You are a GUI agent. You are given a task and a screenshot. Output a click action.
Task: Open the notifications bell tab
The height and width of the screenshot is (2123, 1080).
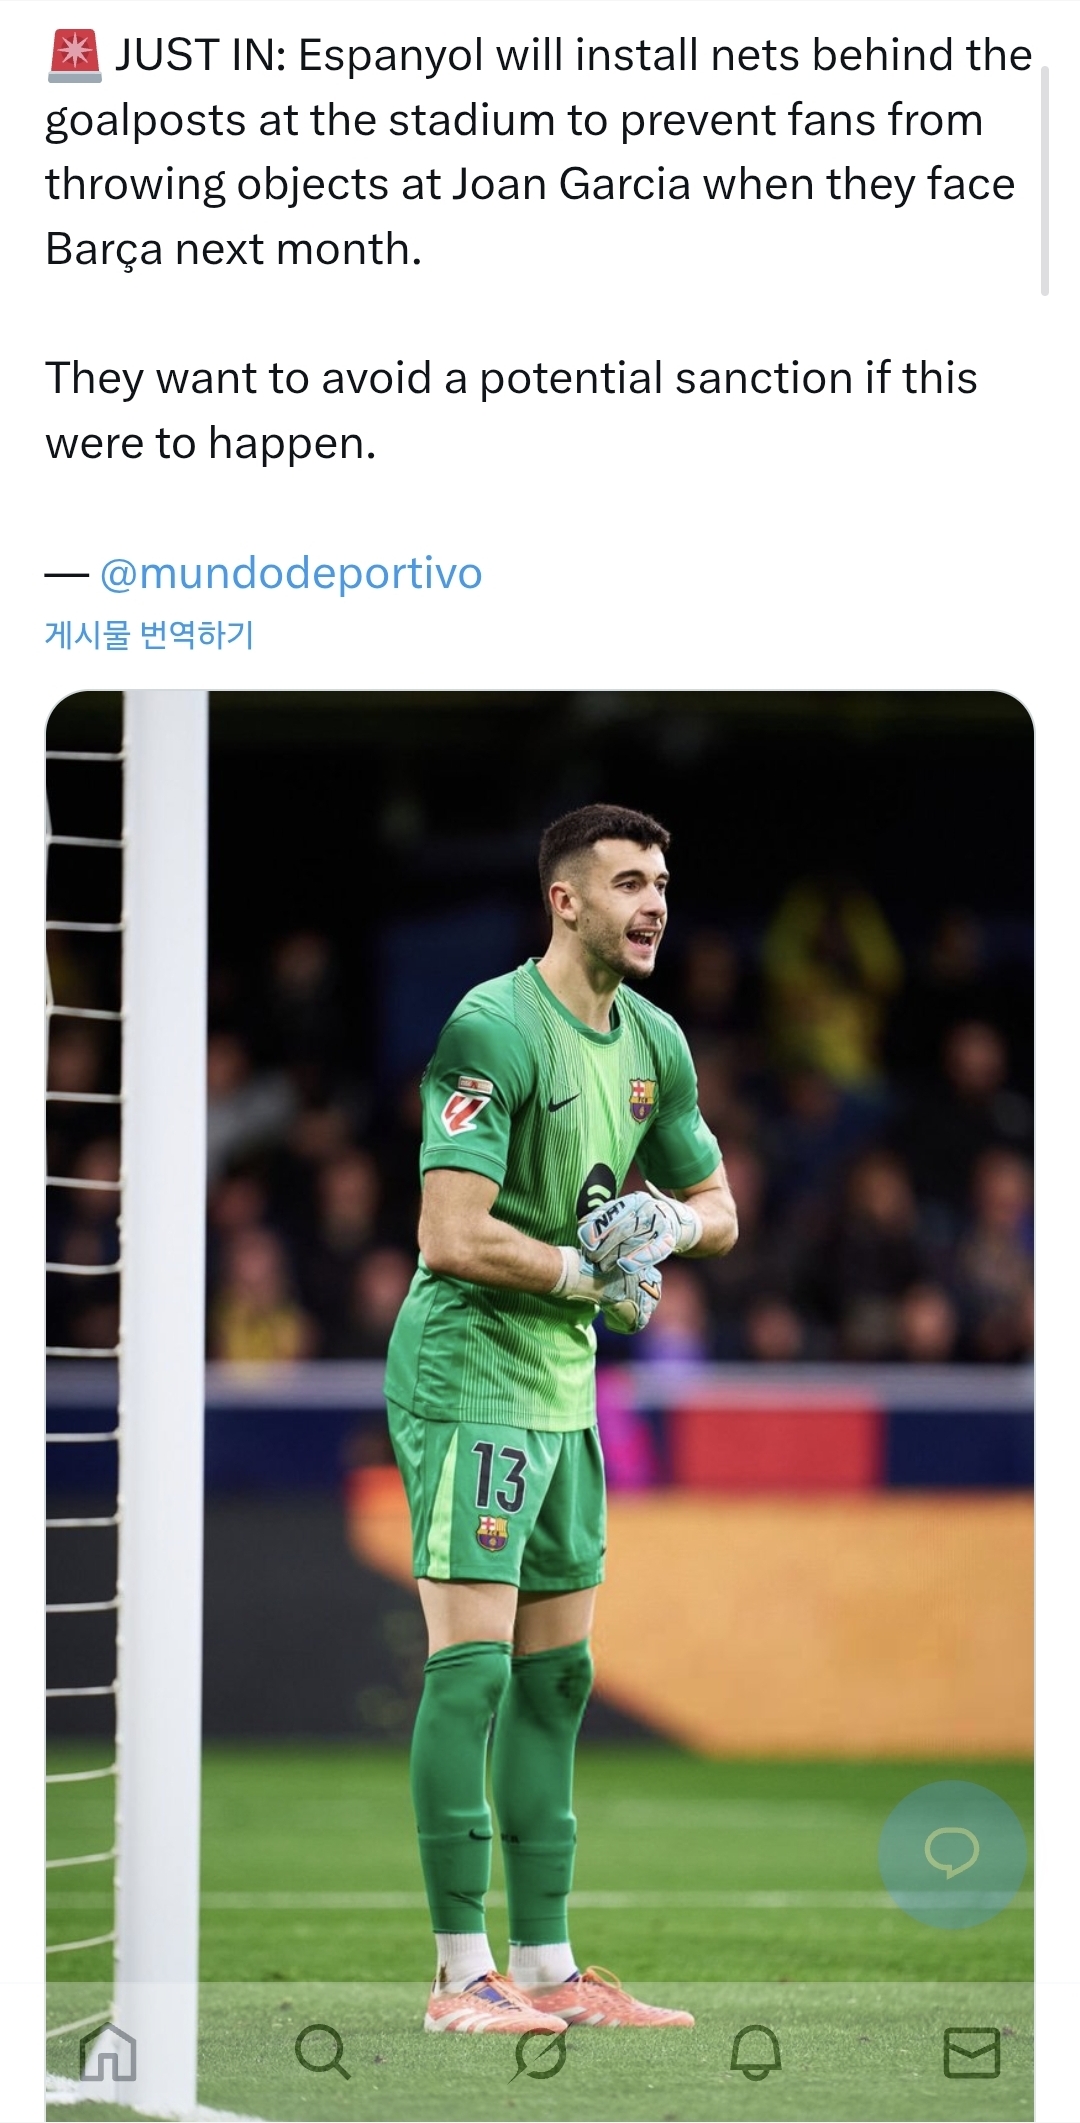point(755,2053)
